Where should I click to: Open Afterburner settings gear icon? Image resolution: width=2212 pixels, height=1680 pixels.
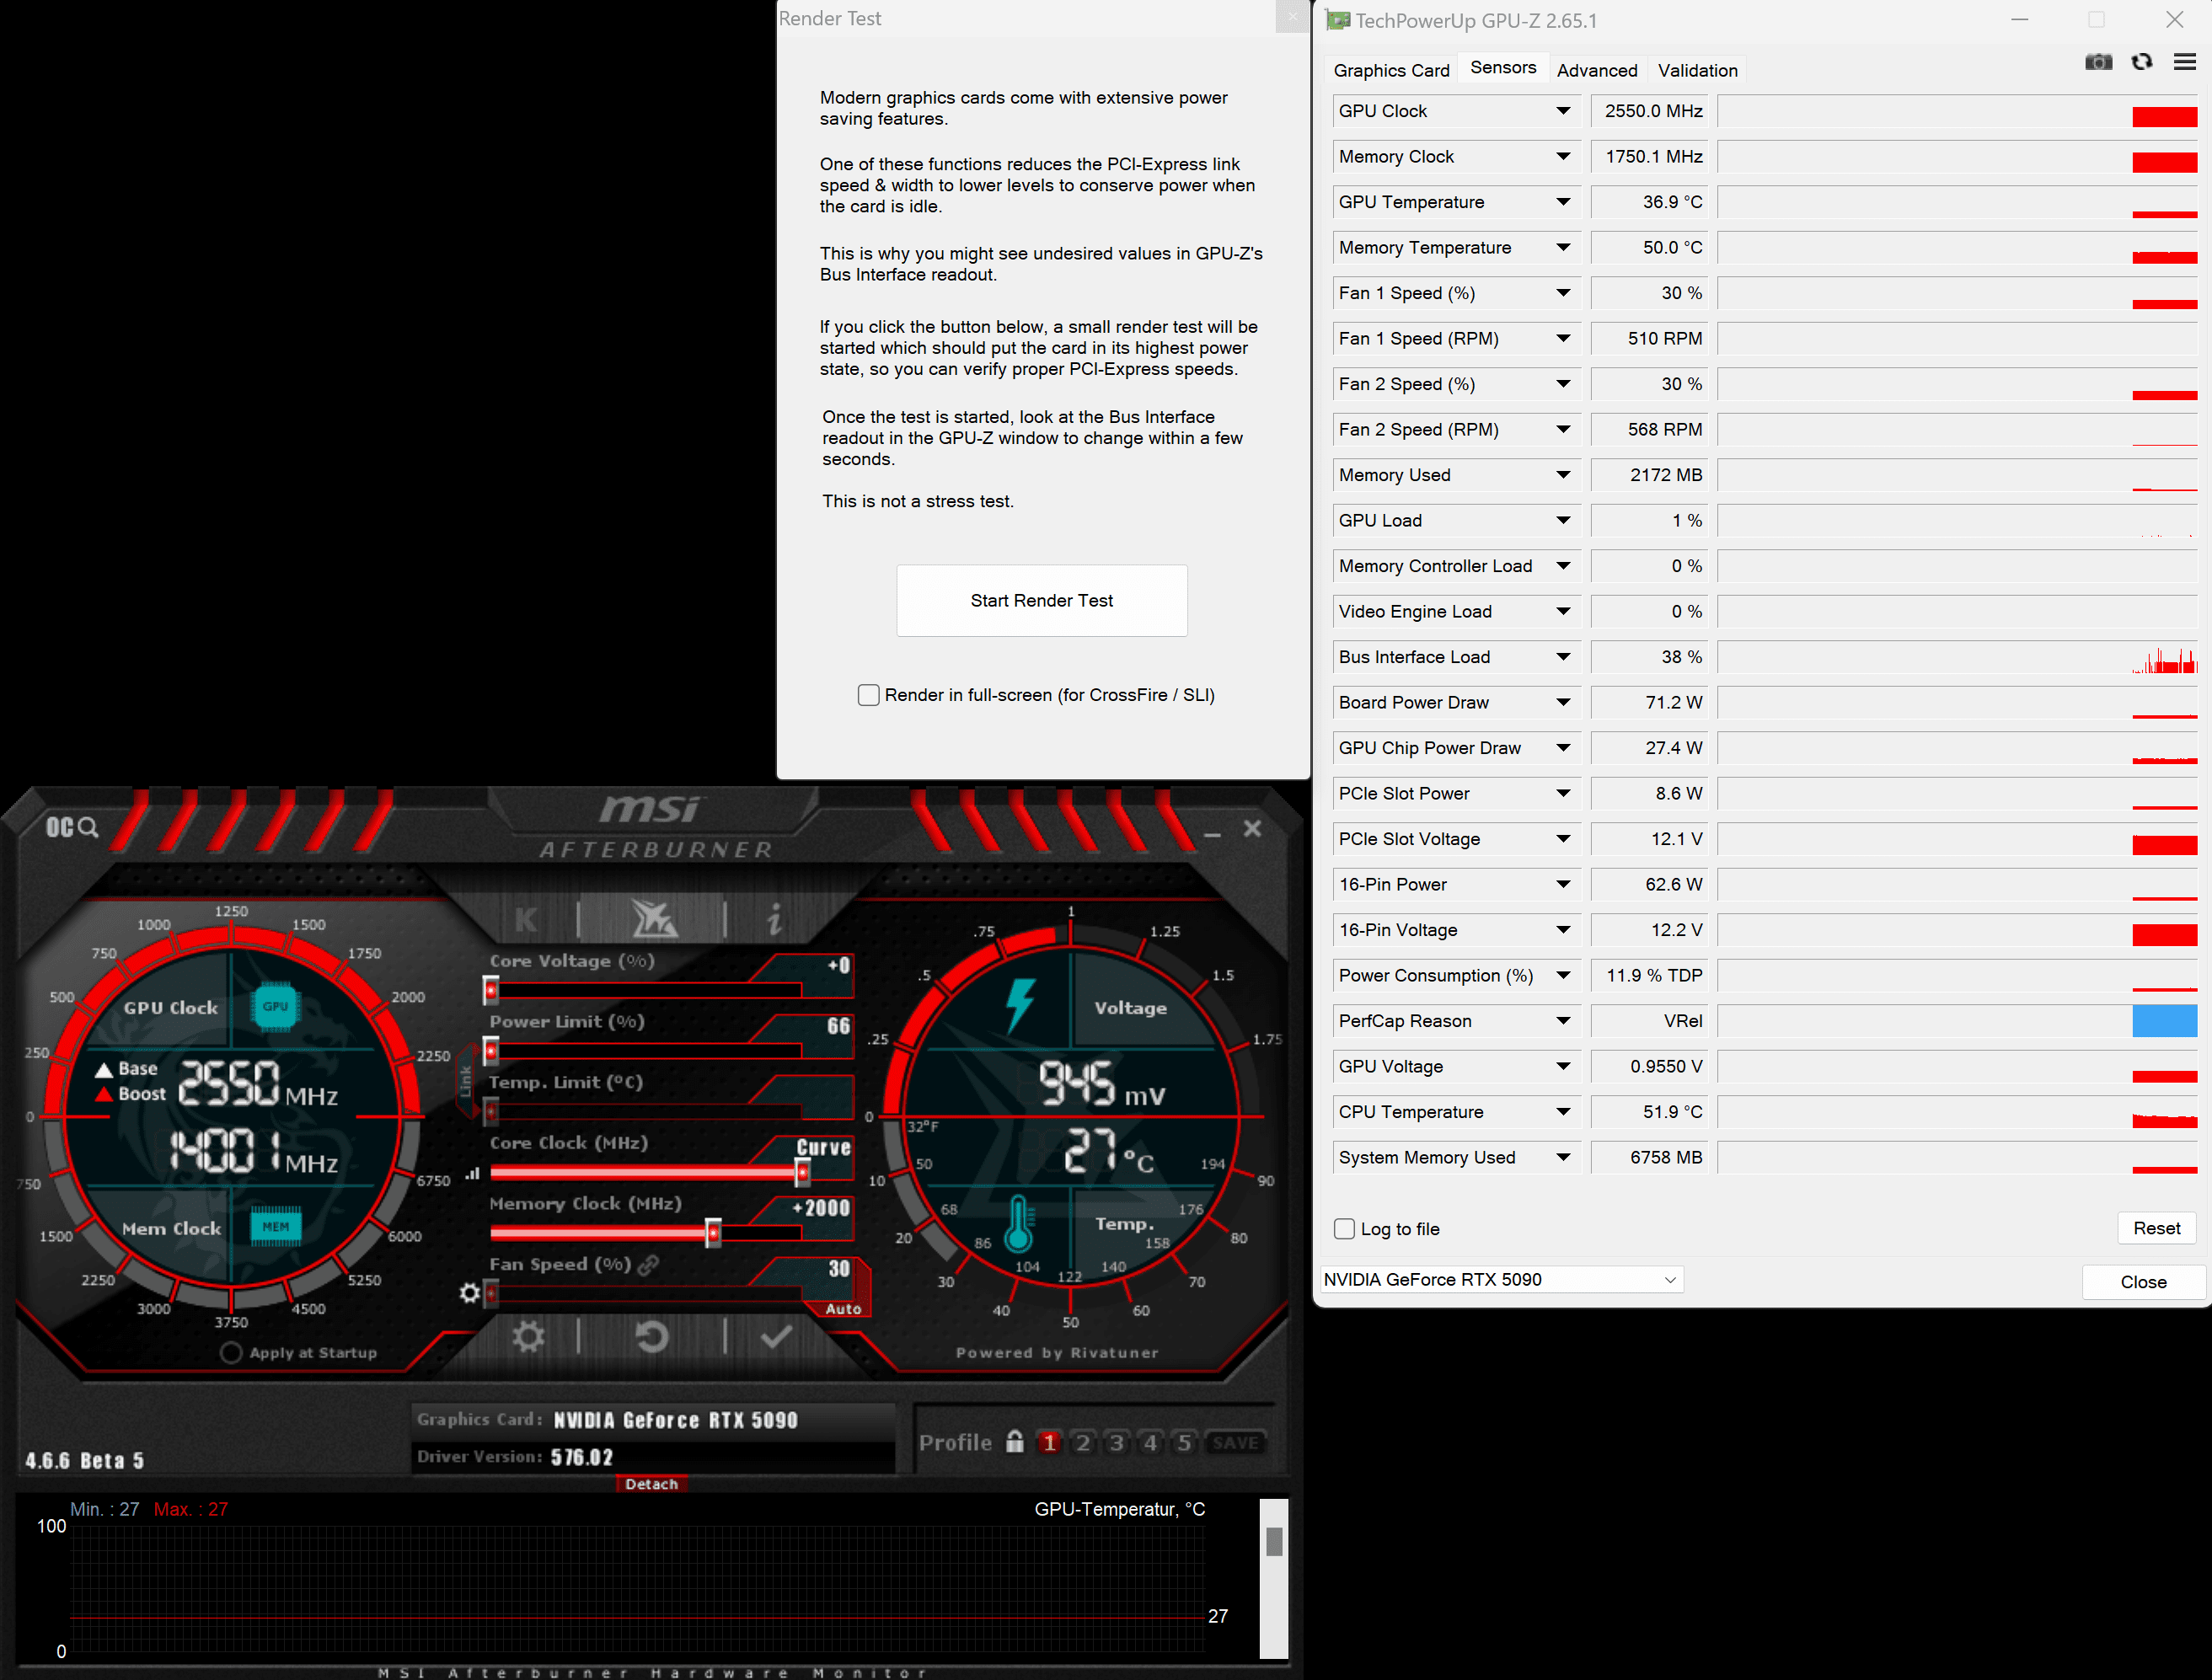pyautogui.click(x=528, y=1336)
